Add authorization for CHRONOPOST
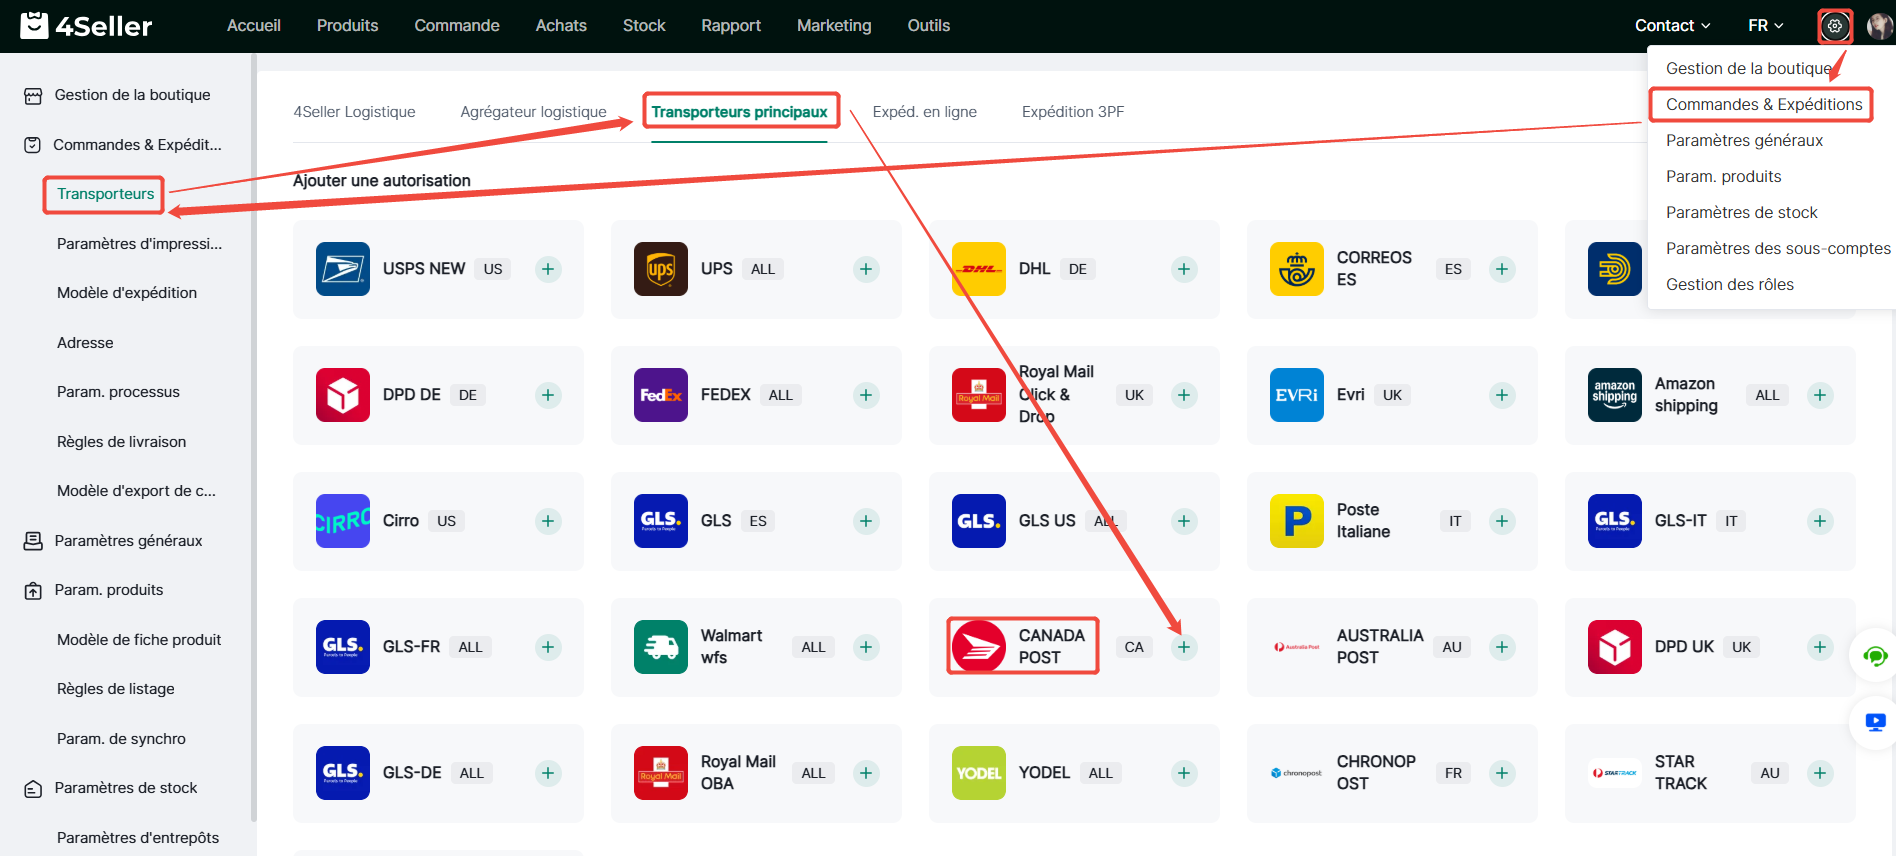This screenshot has width=1896, height=856. click(1502, 773)
